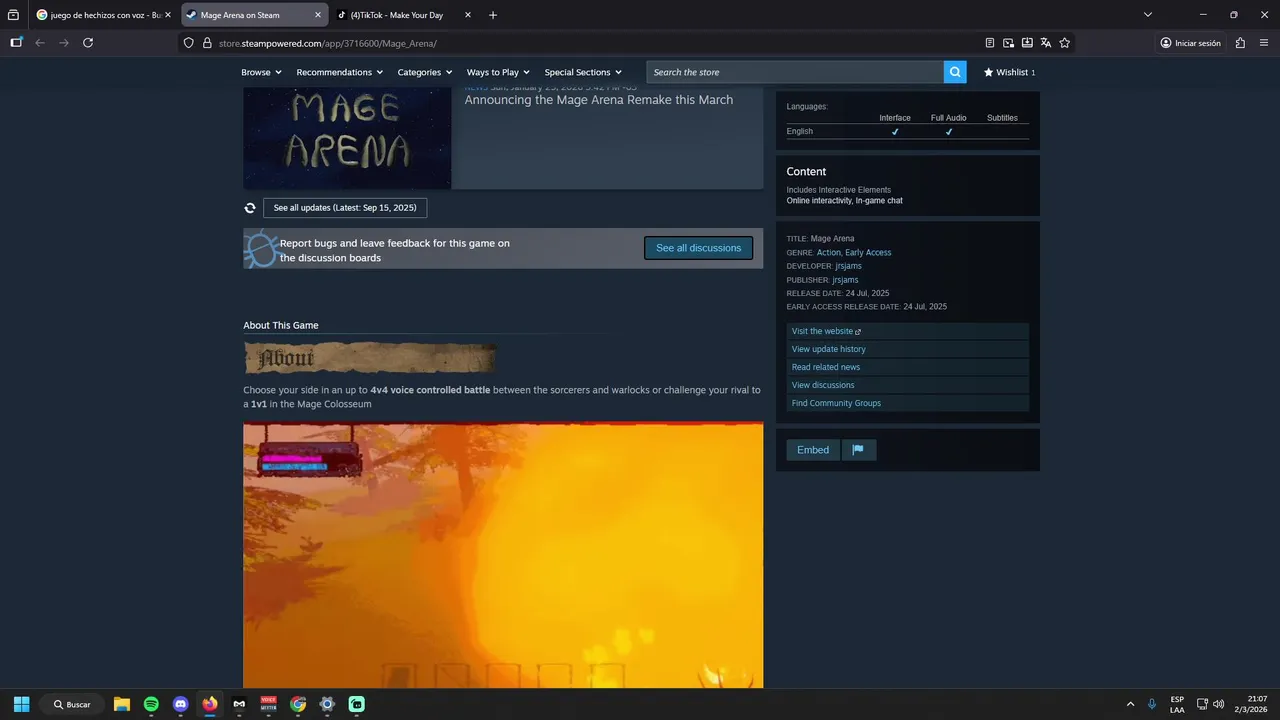1280x720 pixels.
Task: Click the Steam store search magnifier button
Action: [955, 72]
